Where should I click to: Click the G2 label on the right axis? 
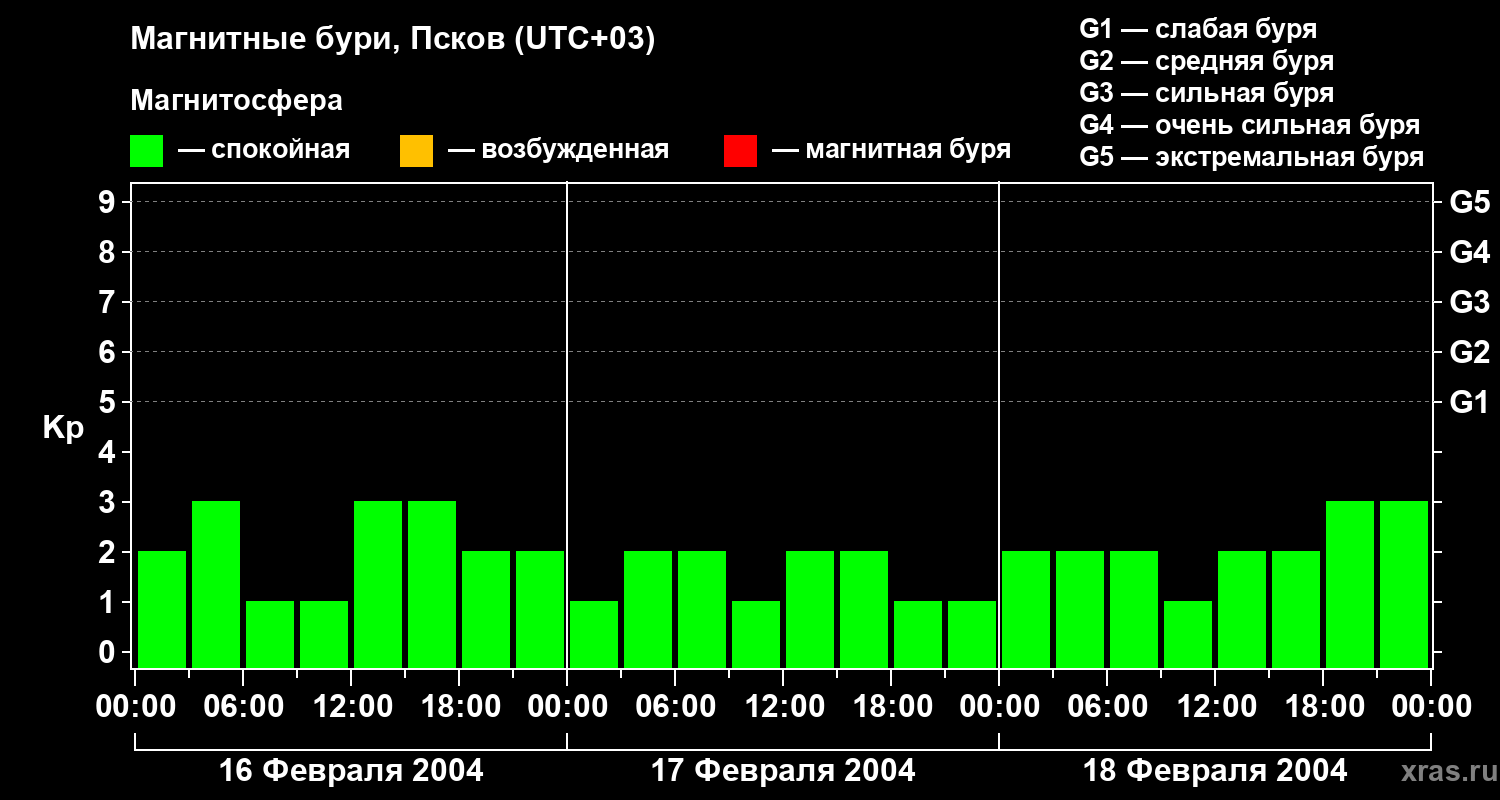point(1469,353)
